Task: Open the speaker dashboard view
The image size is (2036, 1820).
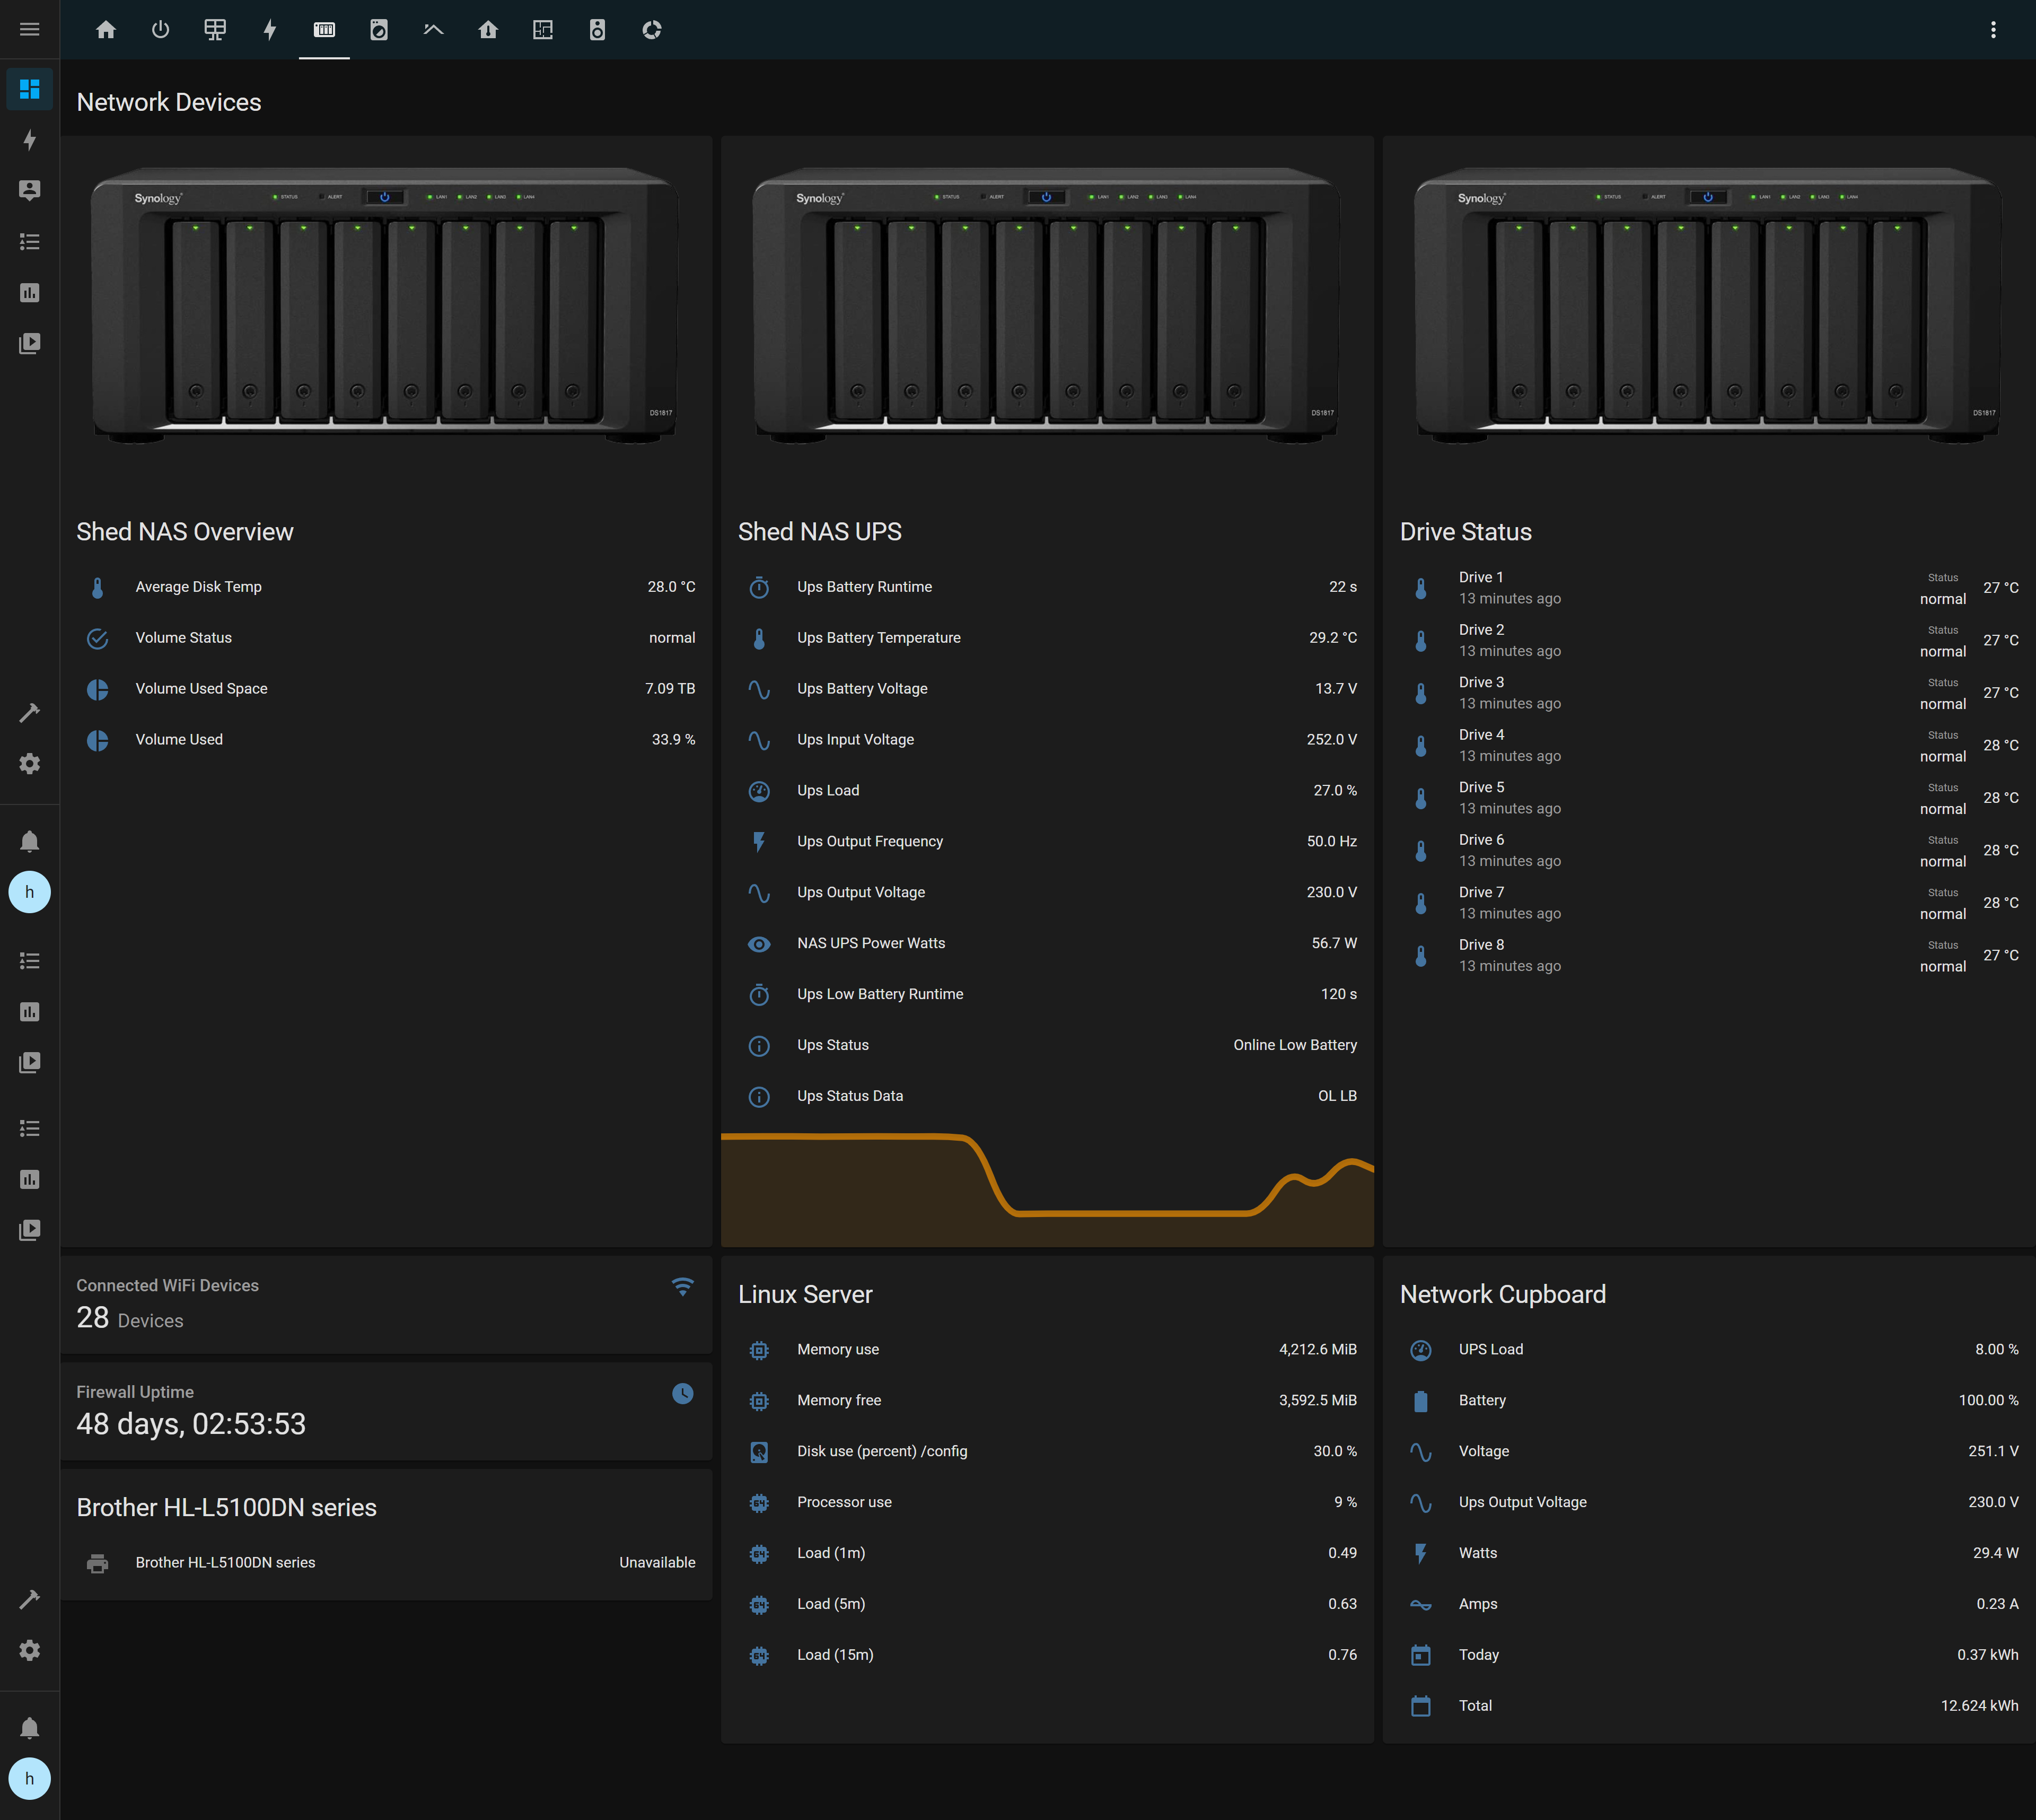Action: point(597,29)
